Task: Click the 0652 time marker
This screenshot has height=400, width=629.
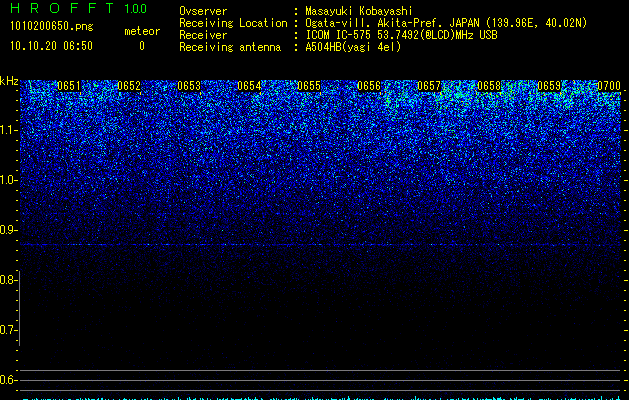Action: (129, 86)
